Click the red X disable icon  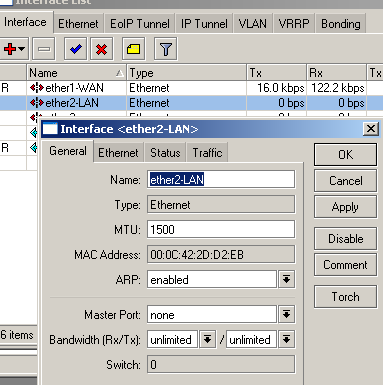(101, 49)
